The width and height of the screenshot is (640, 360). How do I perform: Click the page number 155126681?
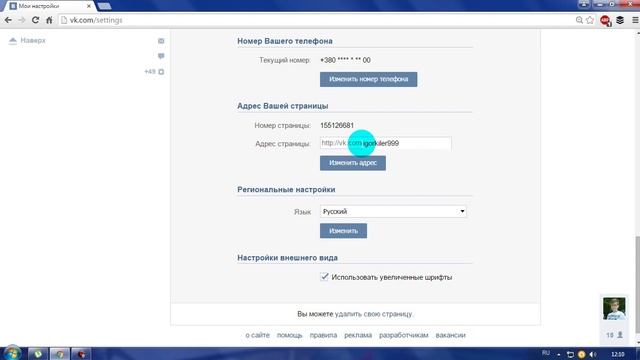coord(337,125)
